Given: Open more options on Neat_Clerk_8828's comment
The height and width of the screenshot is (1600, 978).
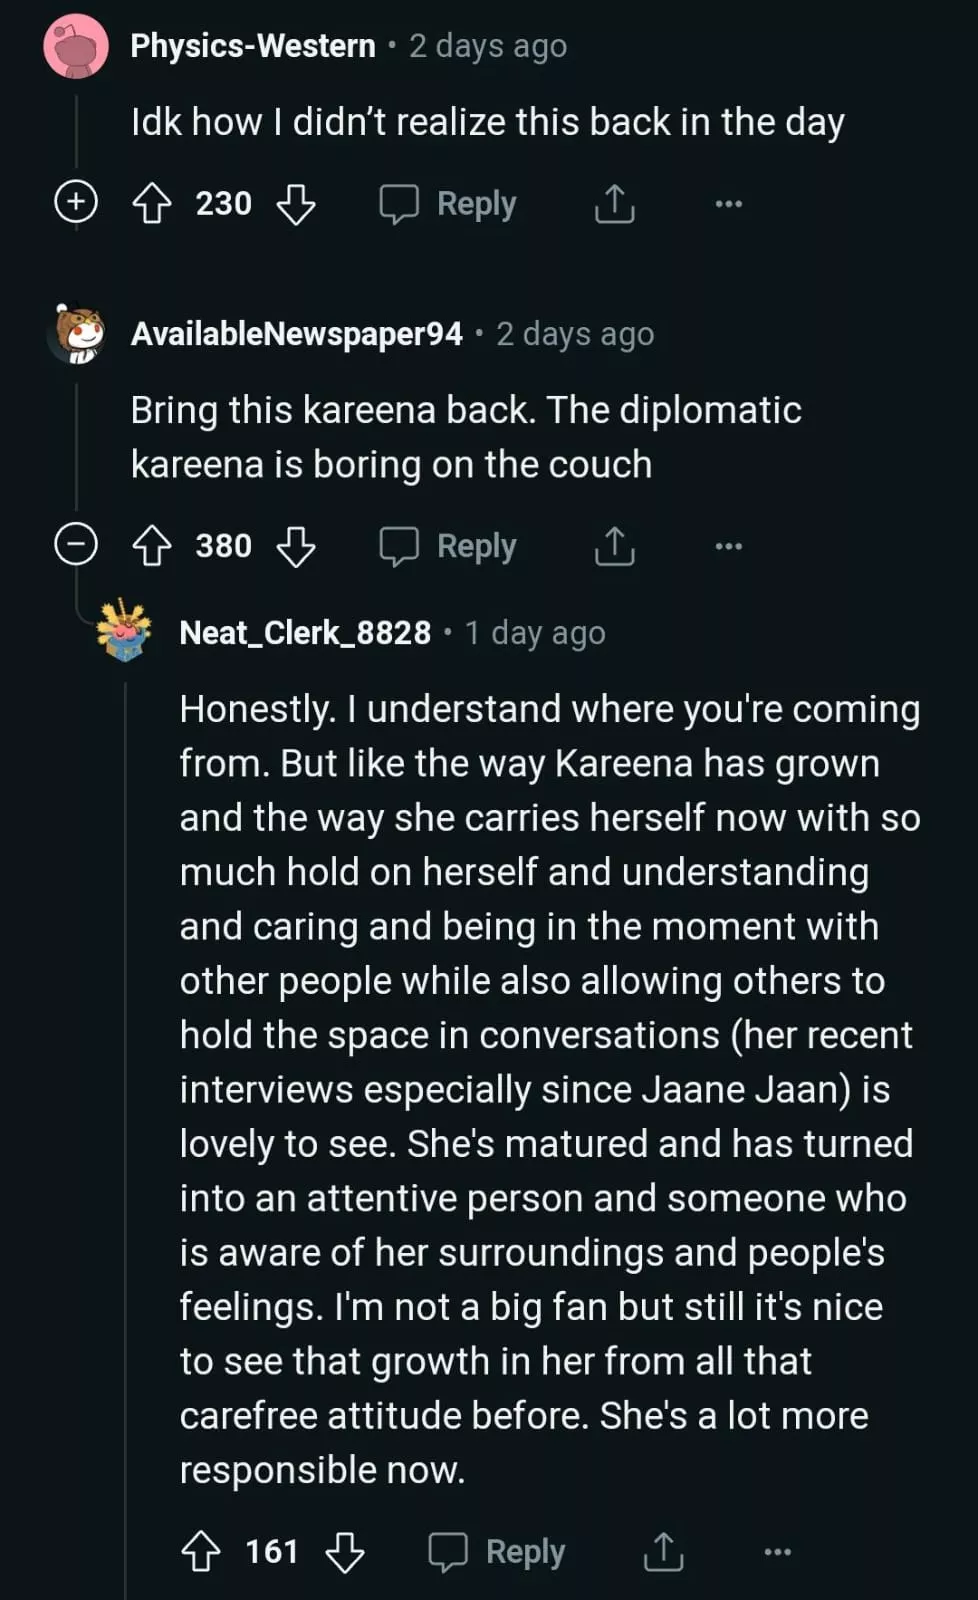Looking at the screenshot, I should tap(777, 1551).
